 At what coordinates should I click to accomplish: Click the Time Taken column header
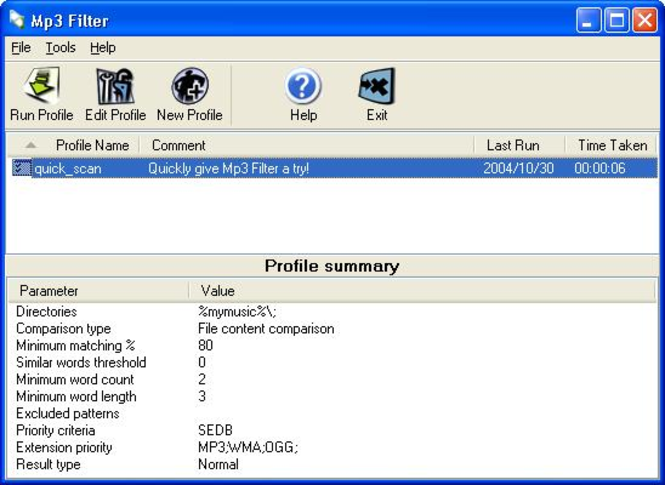[x=611, y=145]
